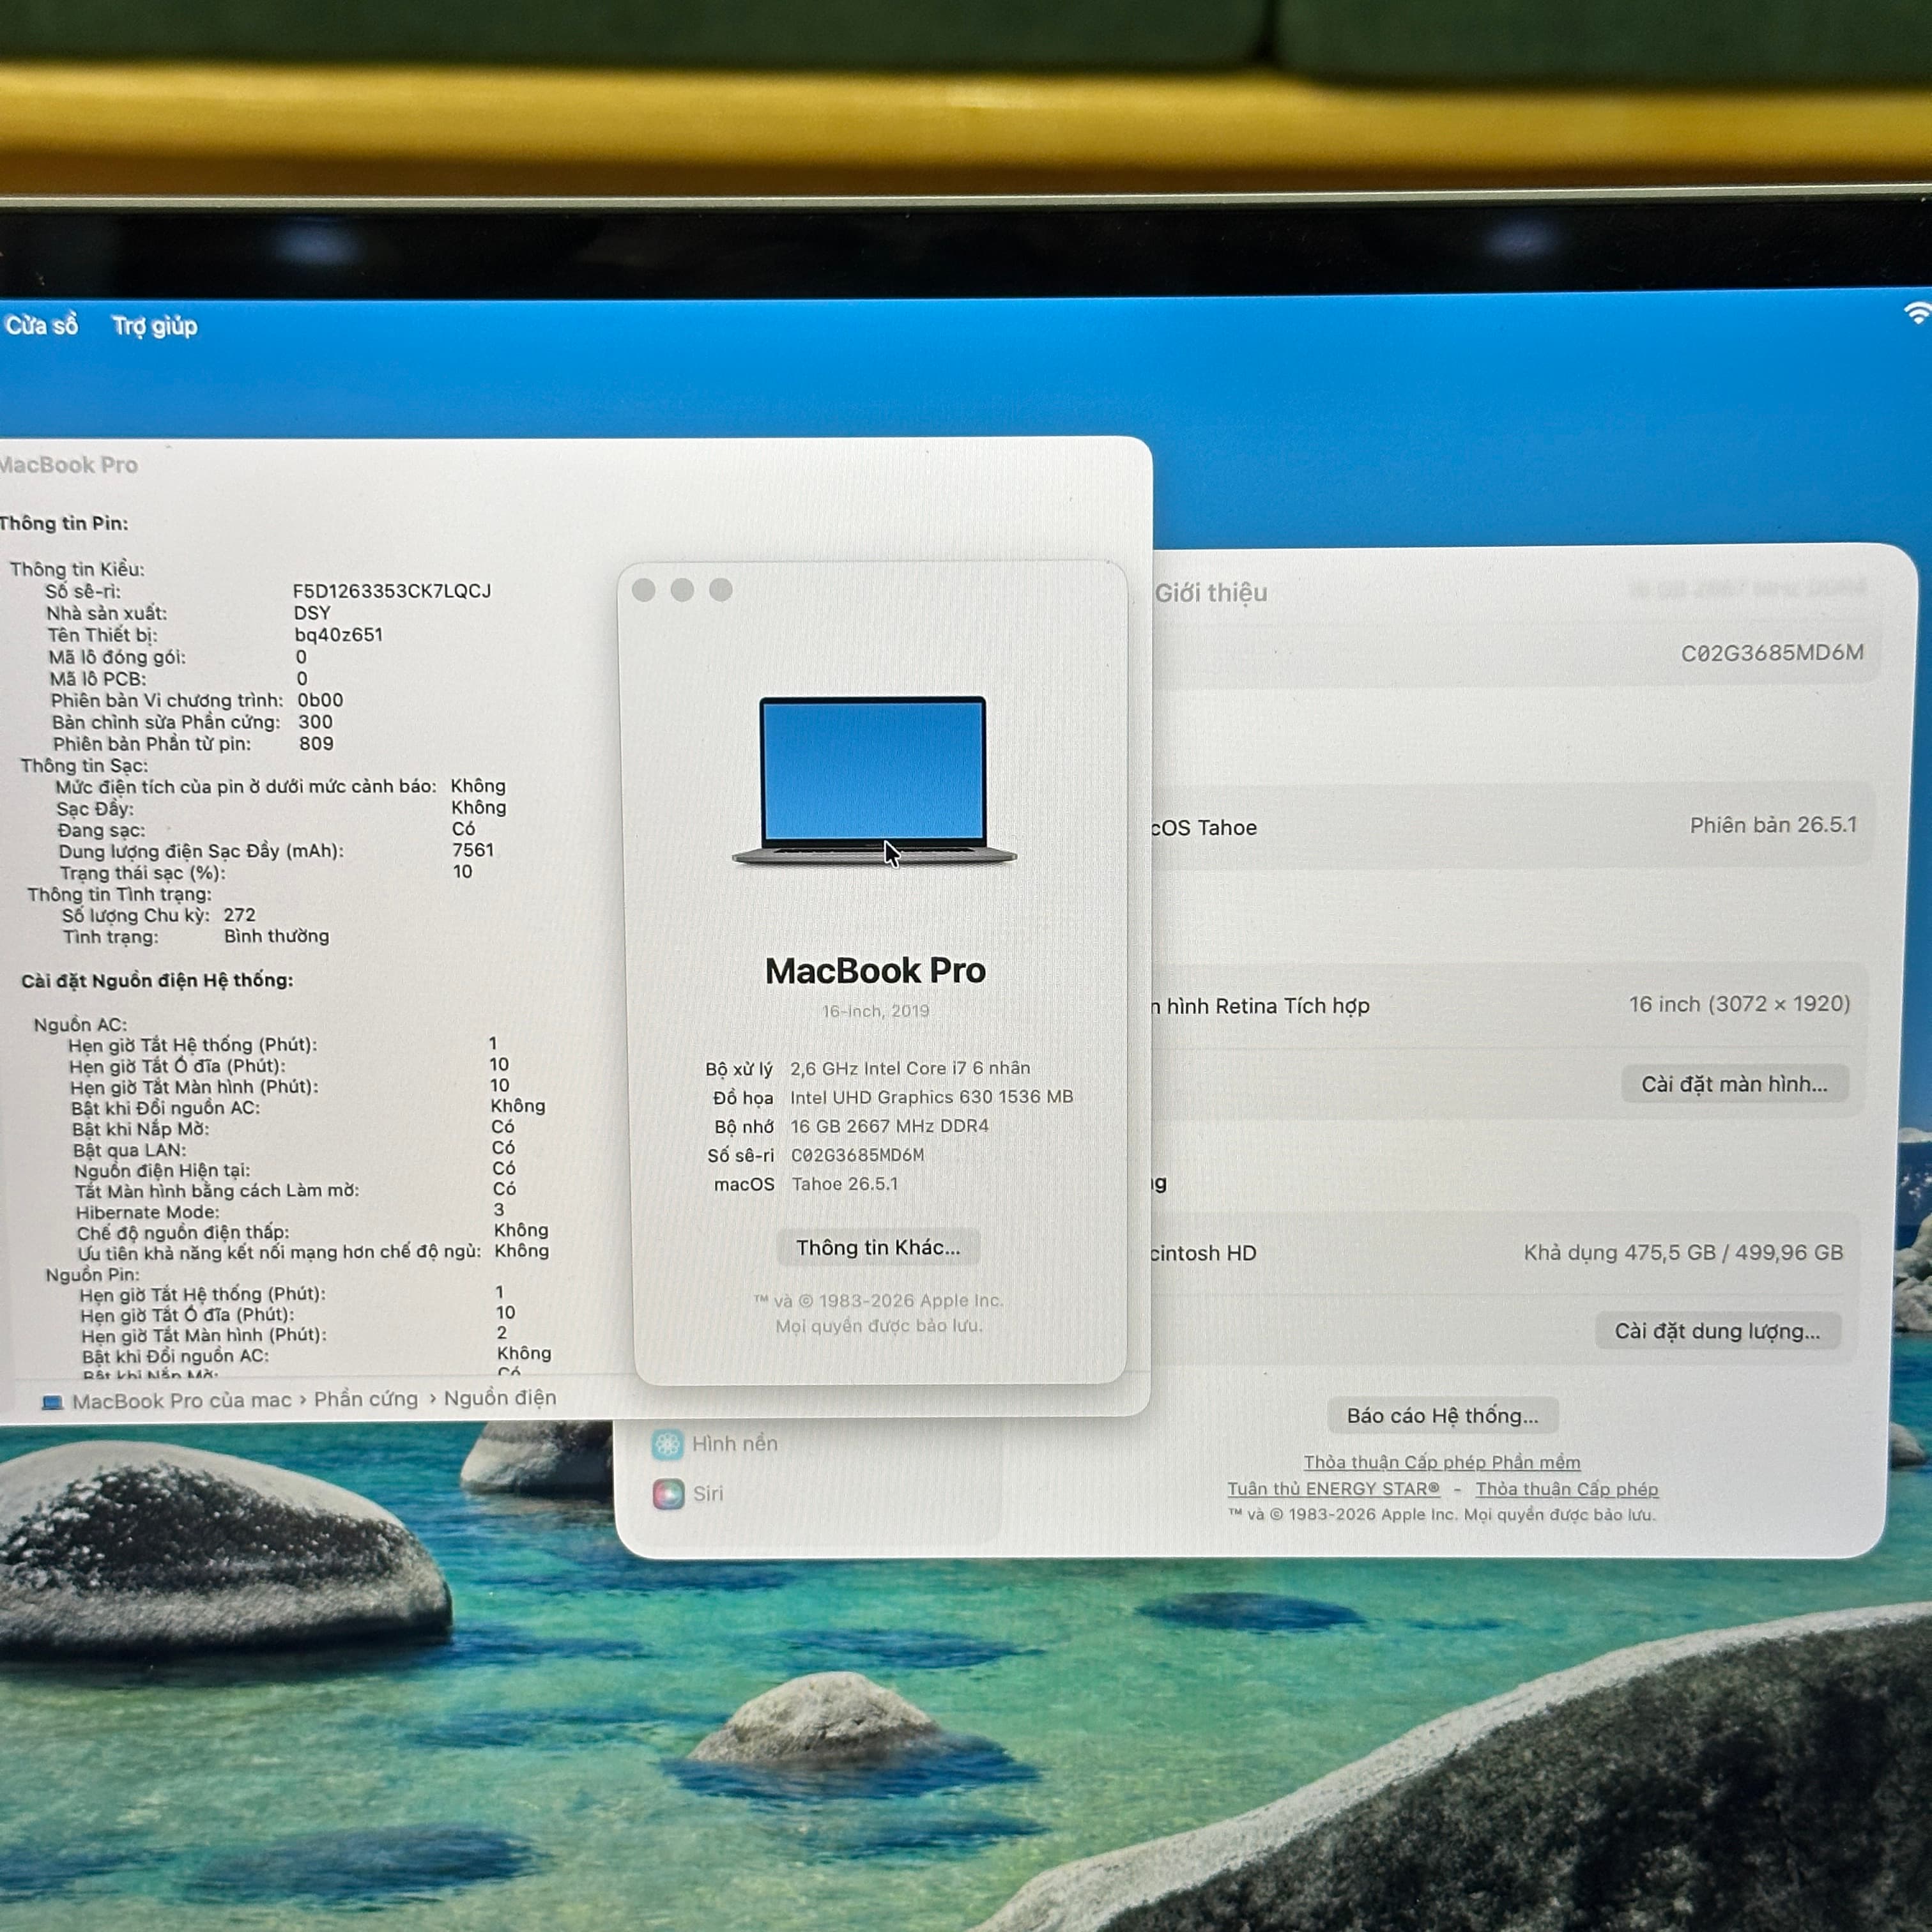This screenshot has width=1932, height=1932.
Task: Click the 16 inch (3072 × 1920) display value
Action: click(1739, 1004)
